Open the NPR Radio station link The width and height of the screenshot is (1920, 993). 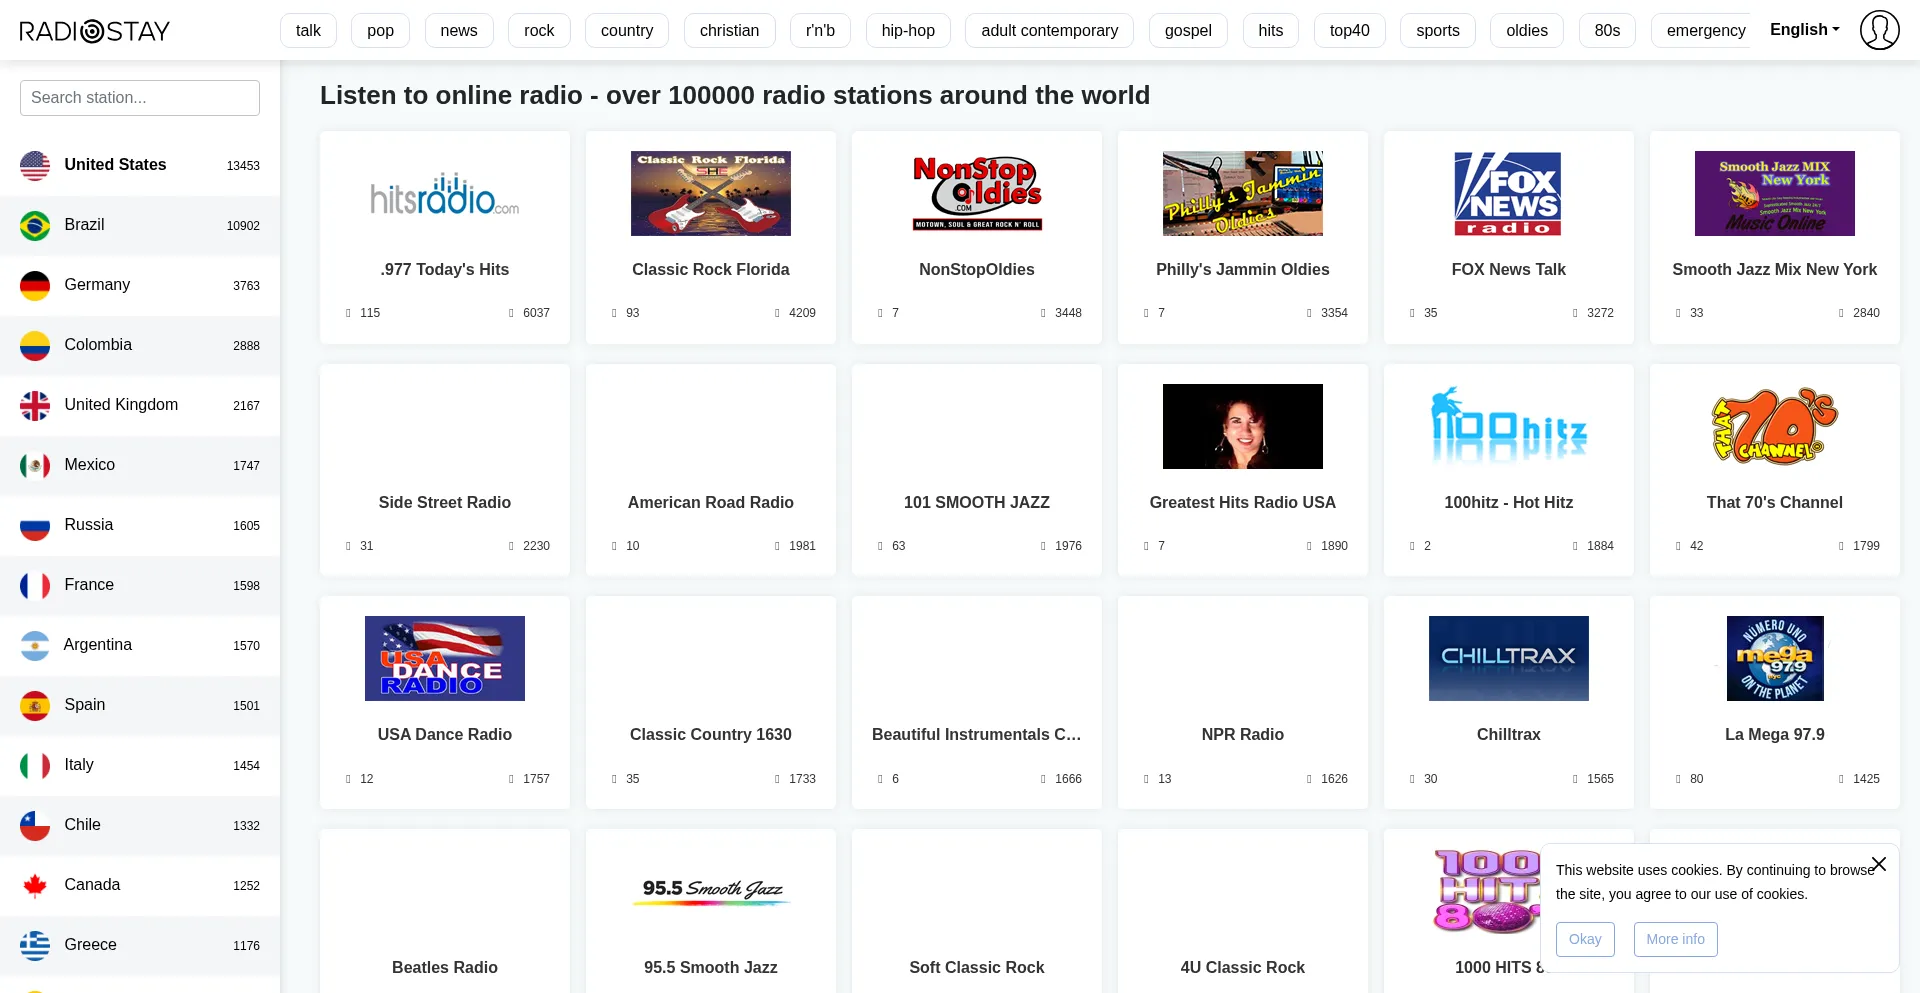coord(1242,734)
